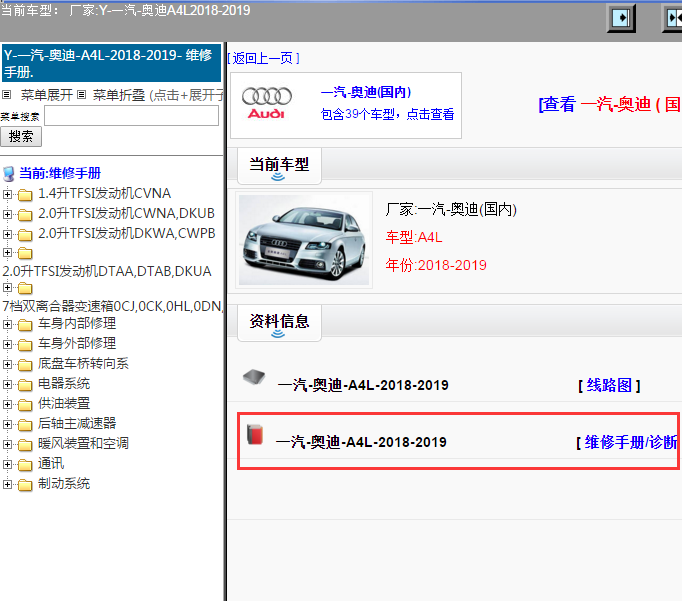Select the 资料信息 tab header
Viewport: 682px width, 601px height.
click(279, 322)
